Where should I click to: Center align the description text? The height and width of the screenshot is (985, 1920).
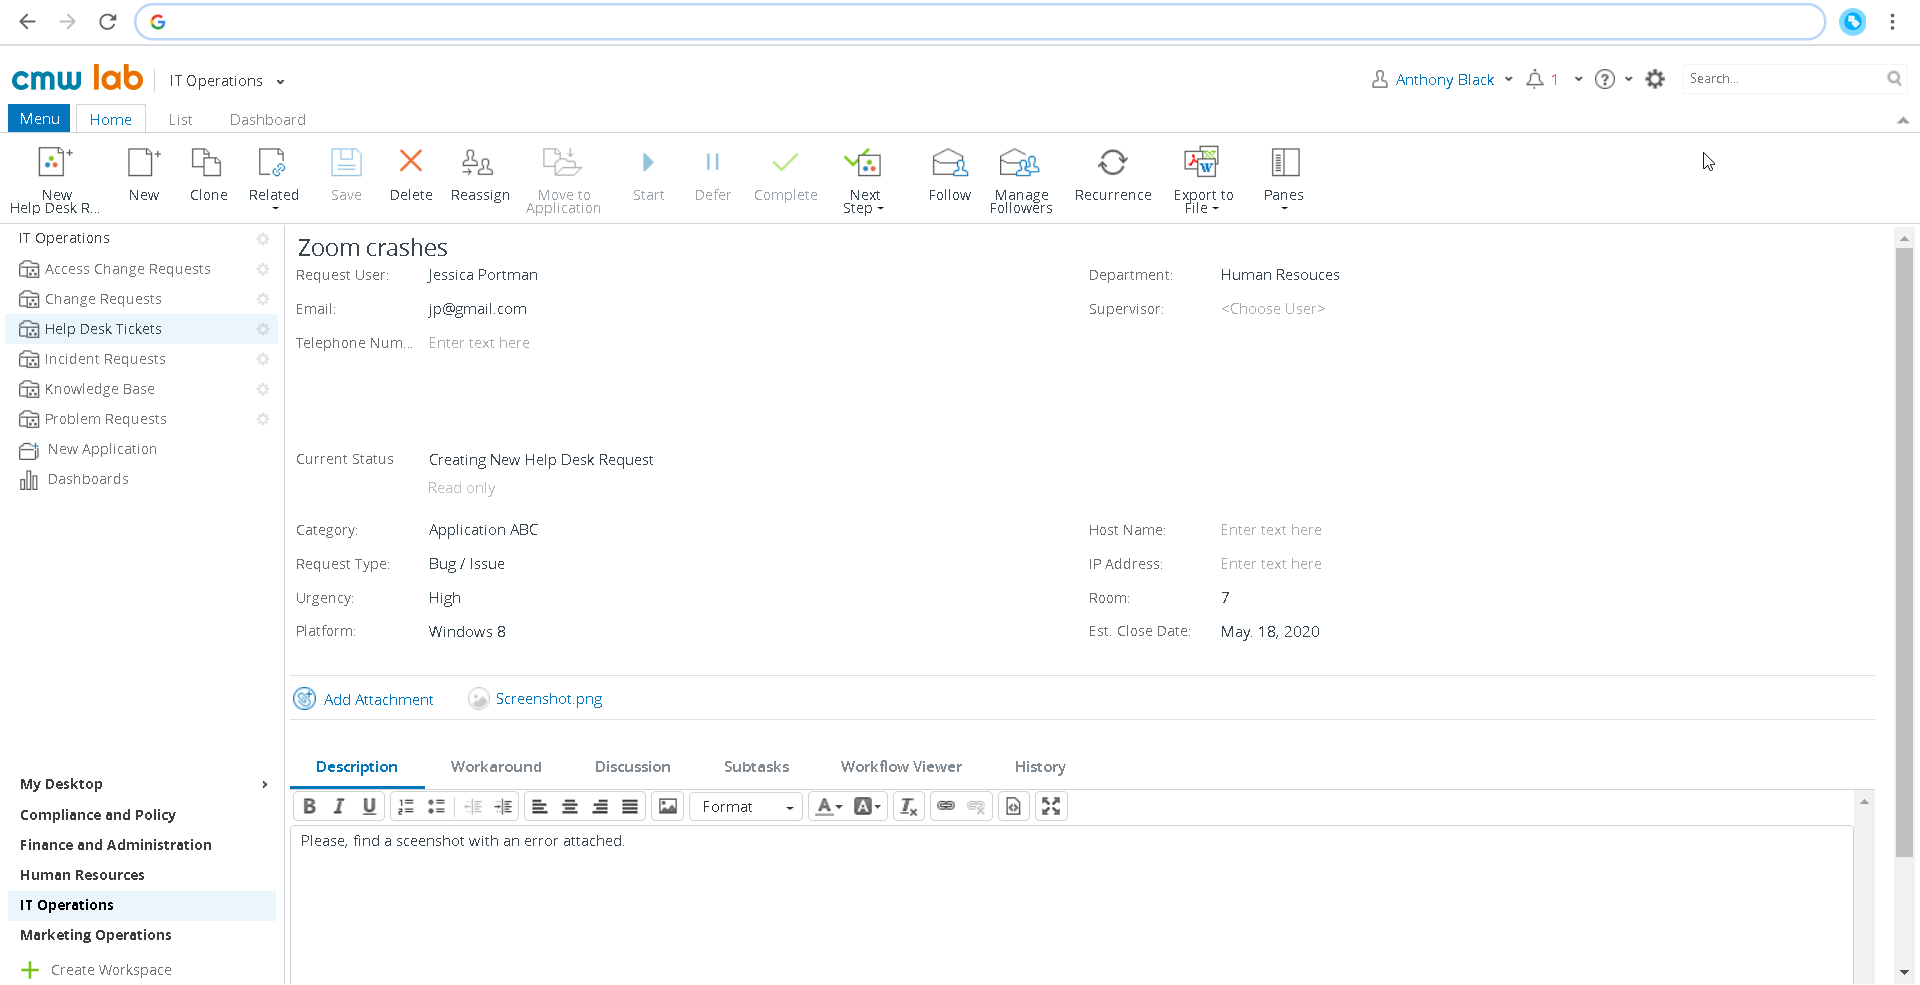tap(570, 806)
